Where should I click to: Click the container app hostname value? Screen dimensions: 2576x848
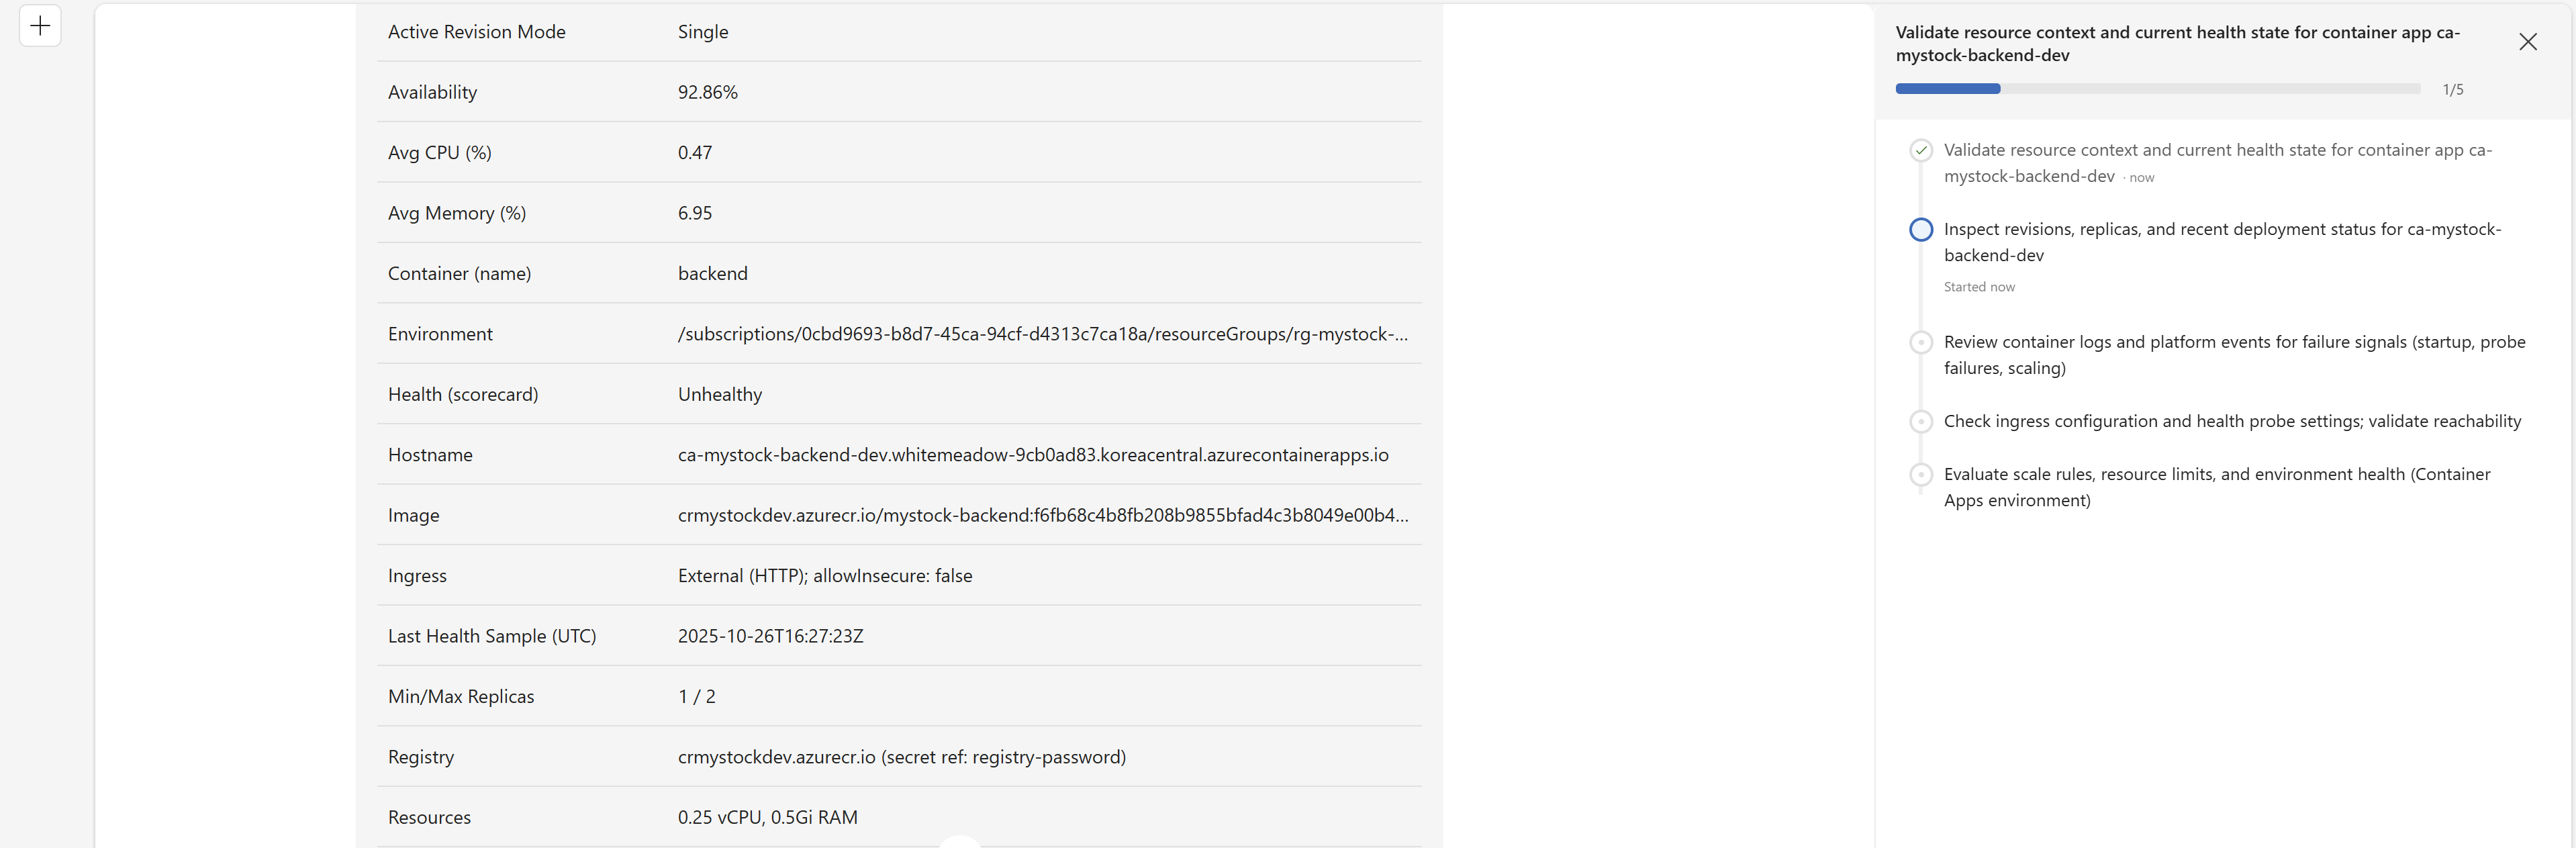pyautogui.click(x=1032, y=455)
